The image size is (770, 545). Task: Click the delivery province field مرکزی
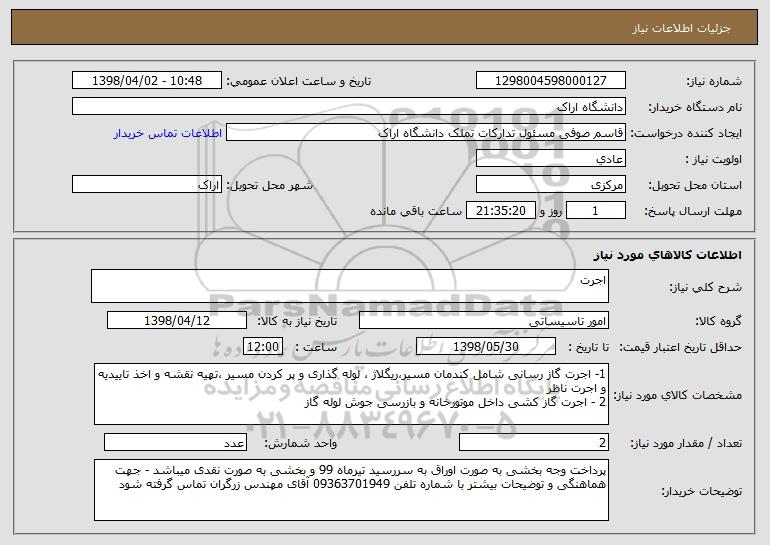point(550,185)
